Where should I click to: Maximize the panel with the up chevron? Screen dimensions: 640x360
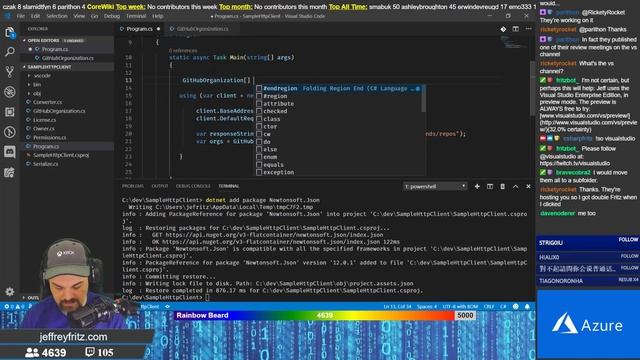point(516,187)
